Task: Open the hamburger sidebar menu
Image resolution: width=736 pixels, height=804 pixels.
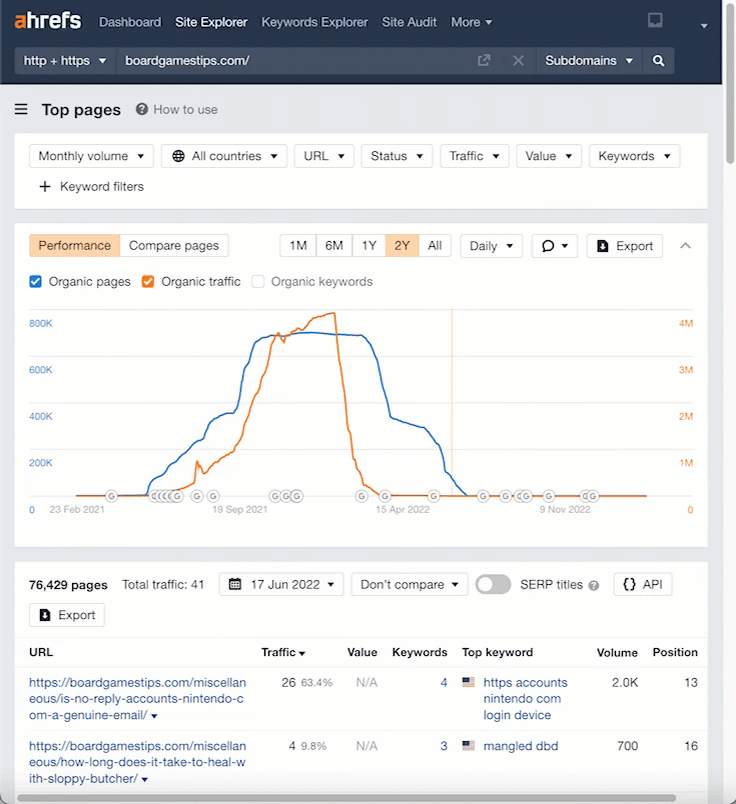Action: pos(21,110)
